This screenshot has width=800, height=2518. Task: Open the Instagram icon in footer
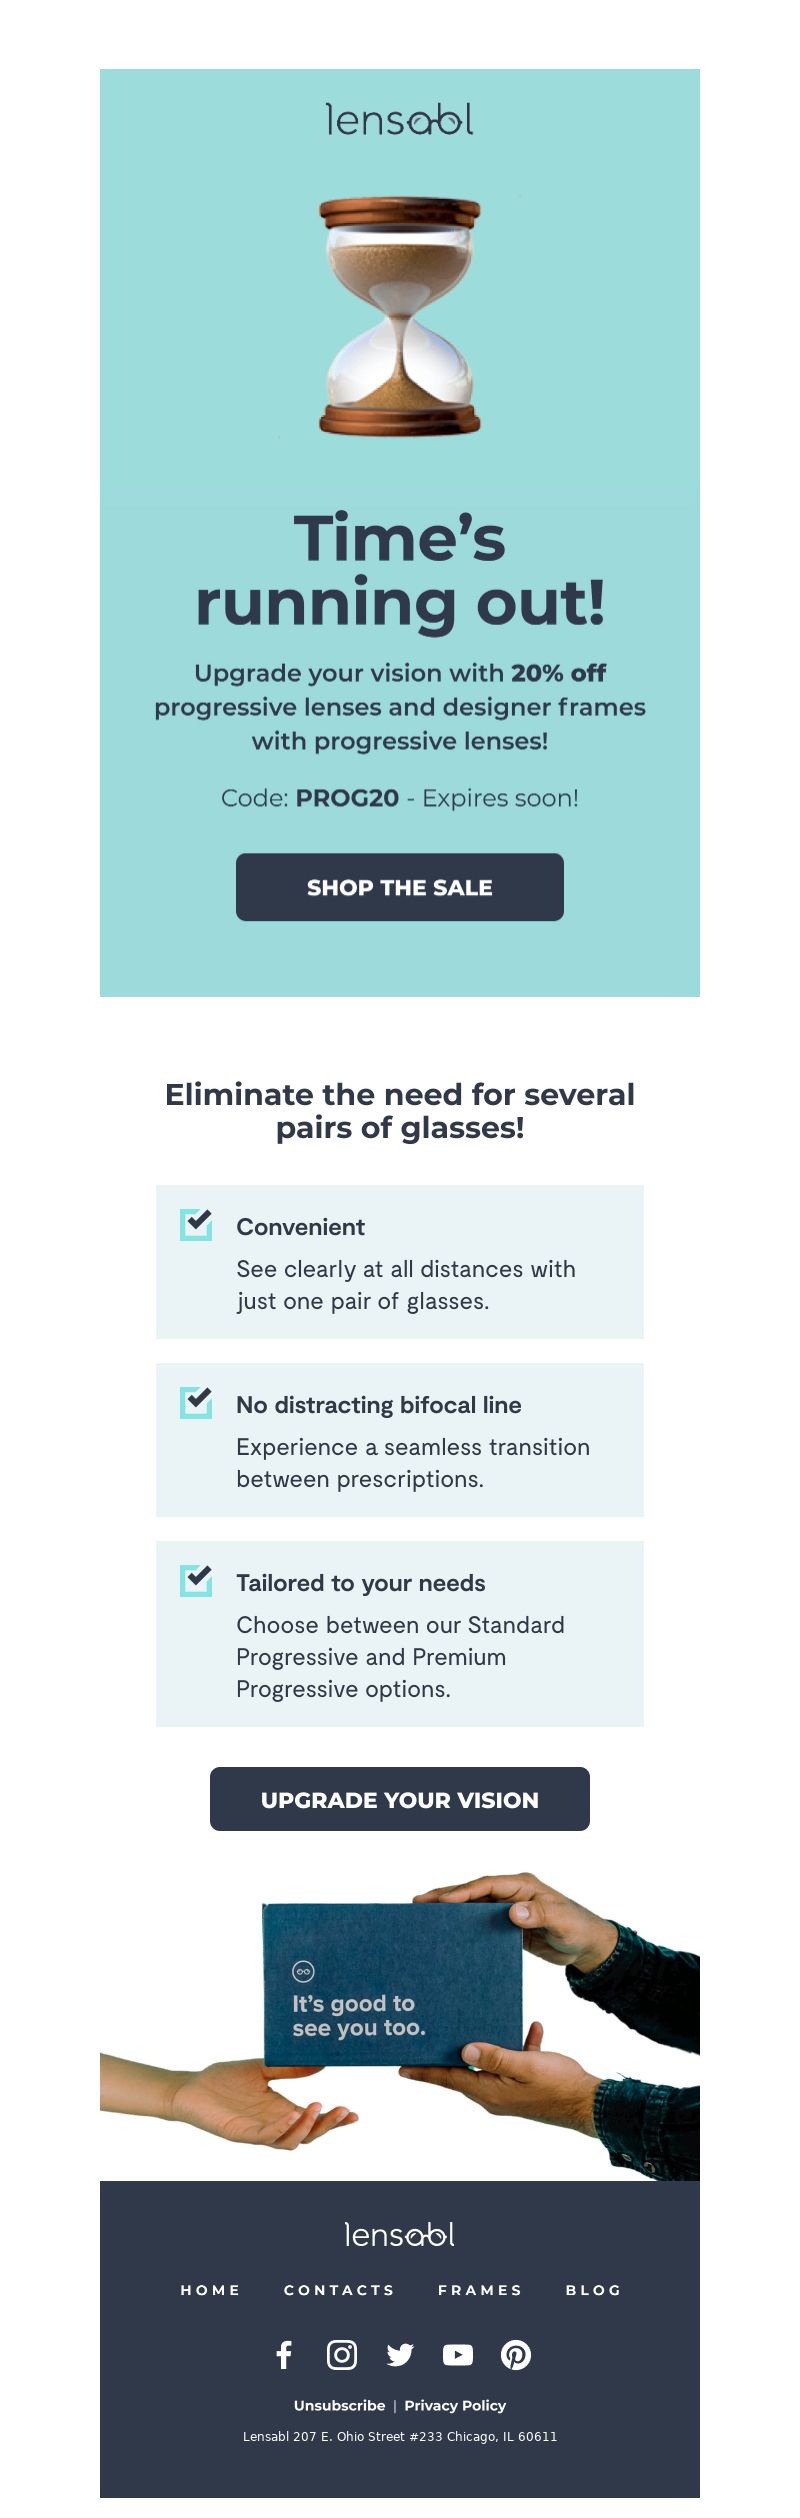342,2355
